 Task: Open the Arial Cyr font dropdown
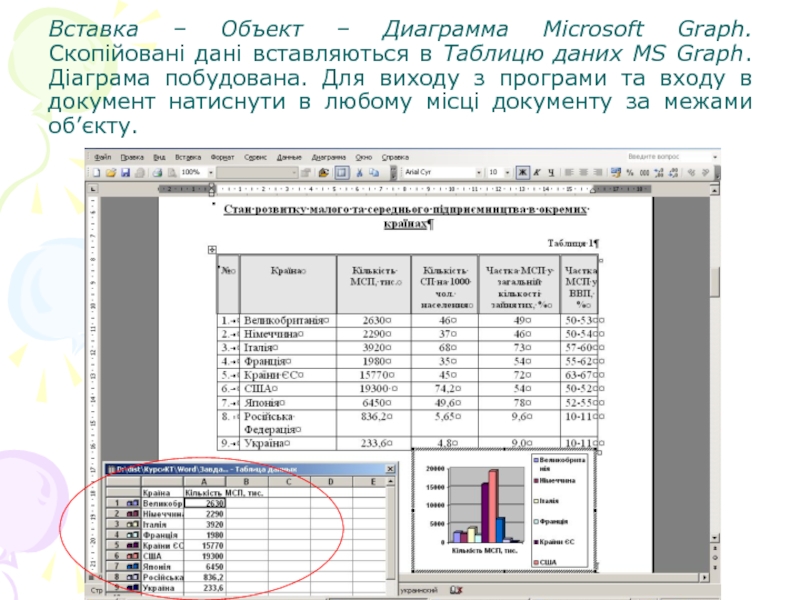click(479, 173)
